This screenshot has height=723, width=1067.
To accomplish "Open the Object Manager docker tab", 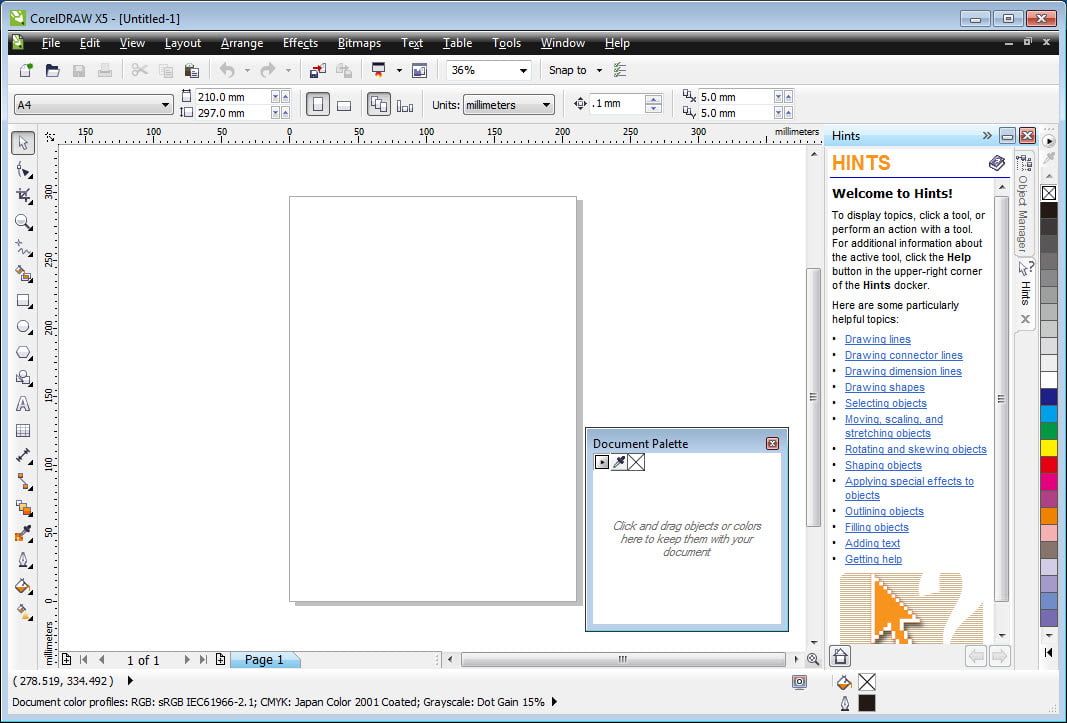I will [x=1023, y=206].
